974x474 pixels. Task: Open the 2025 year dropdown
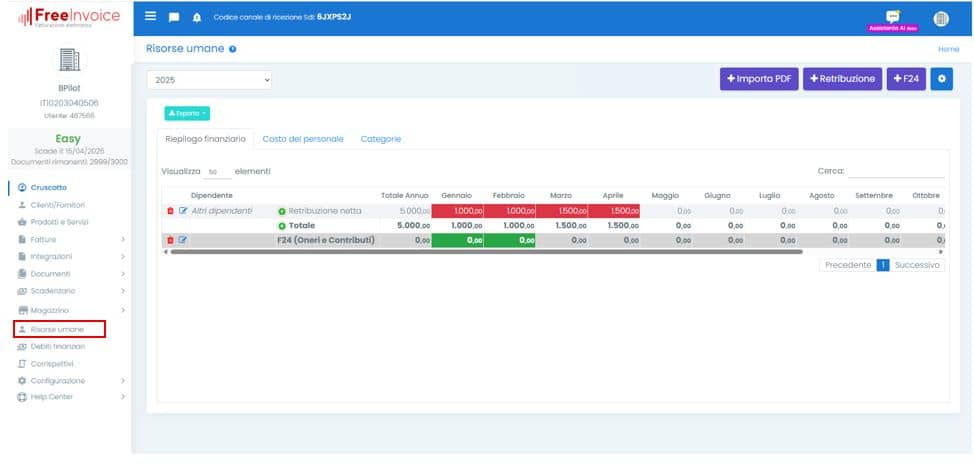209,80
